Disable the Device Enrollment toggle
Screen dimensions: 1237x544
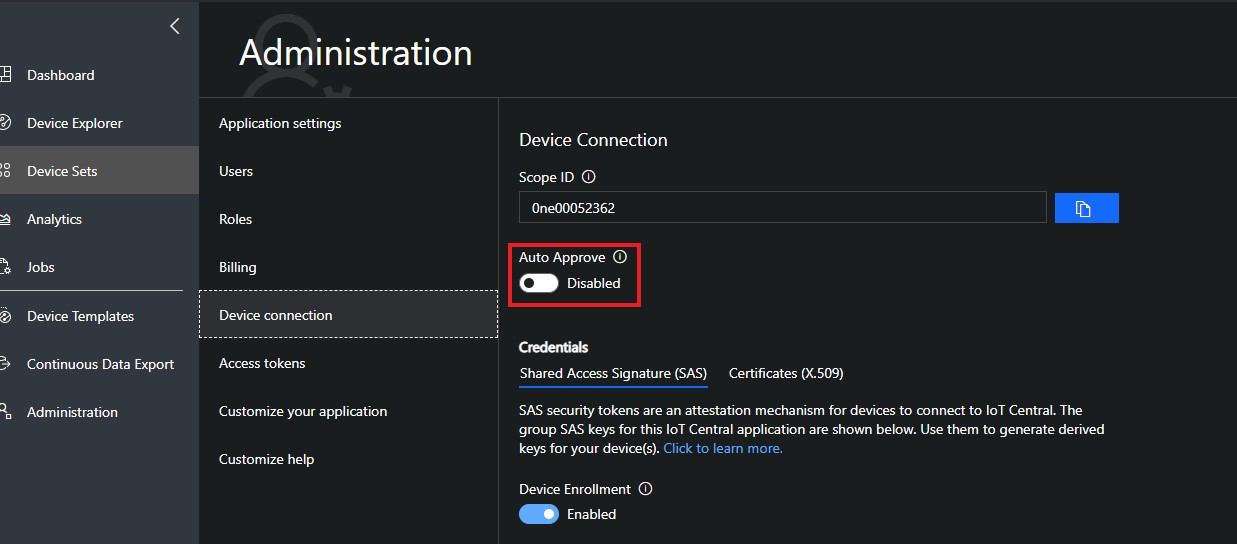point(539,514)
